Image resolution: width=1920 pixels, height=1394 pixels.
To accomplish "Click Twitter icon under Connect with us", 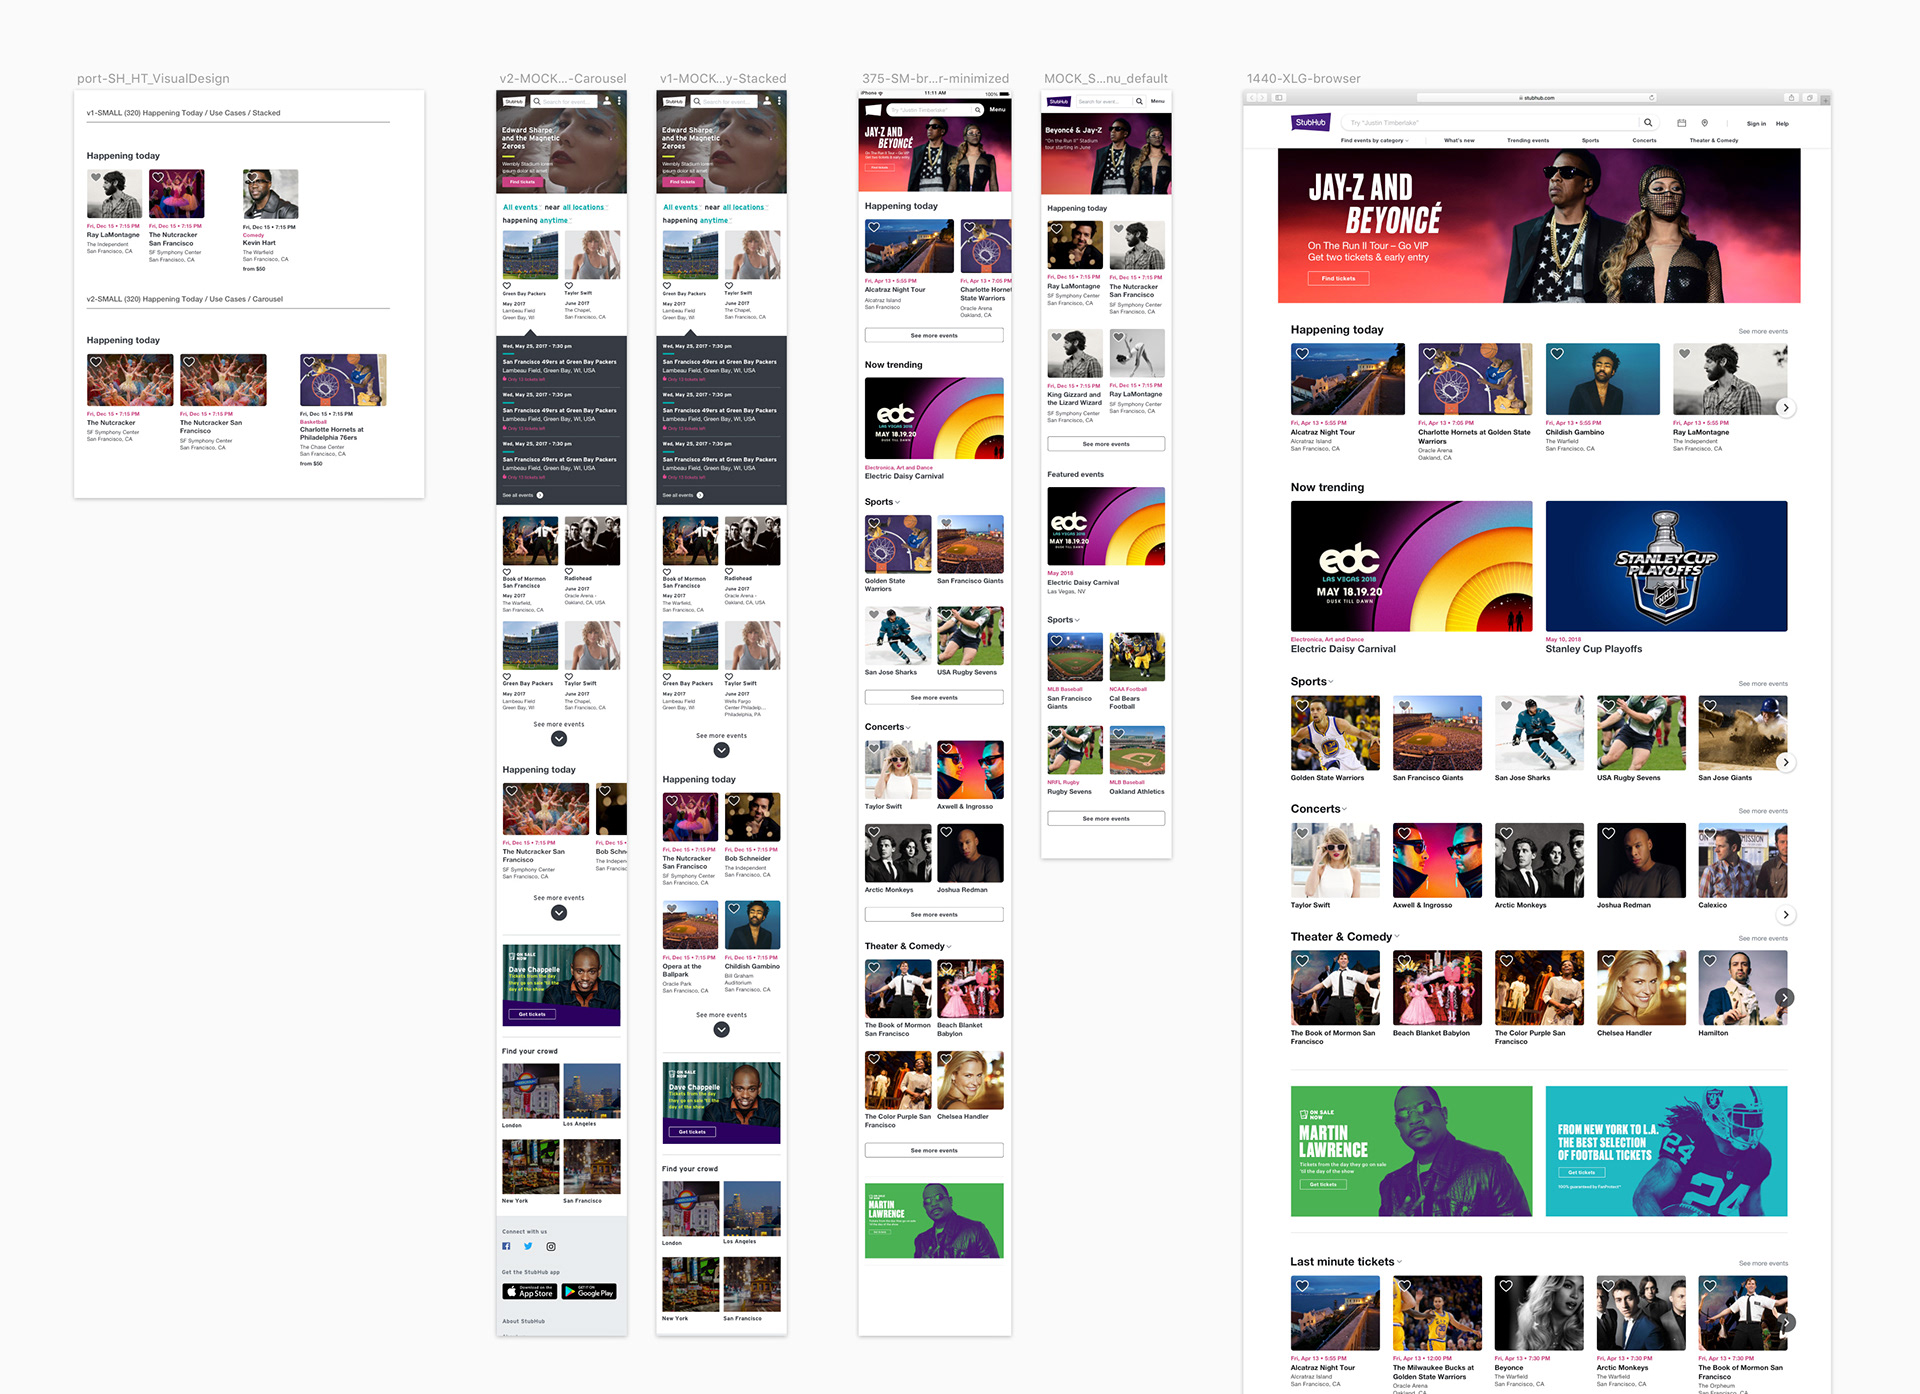I will [x=528, y=1246].
